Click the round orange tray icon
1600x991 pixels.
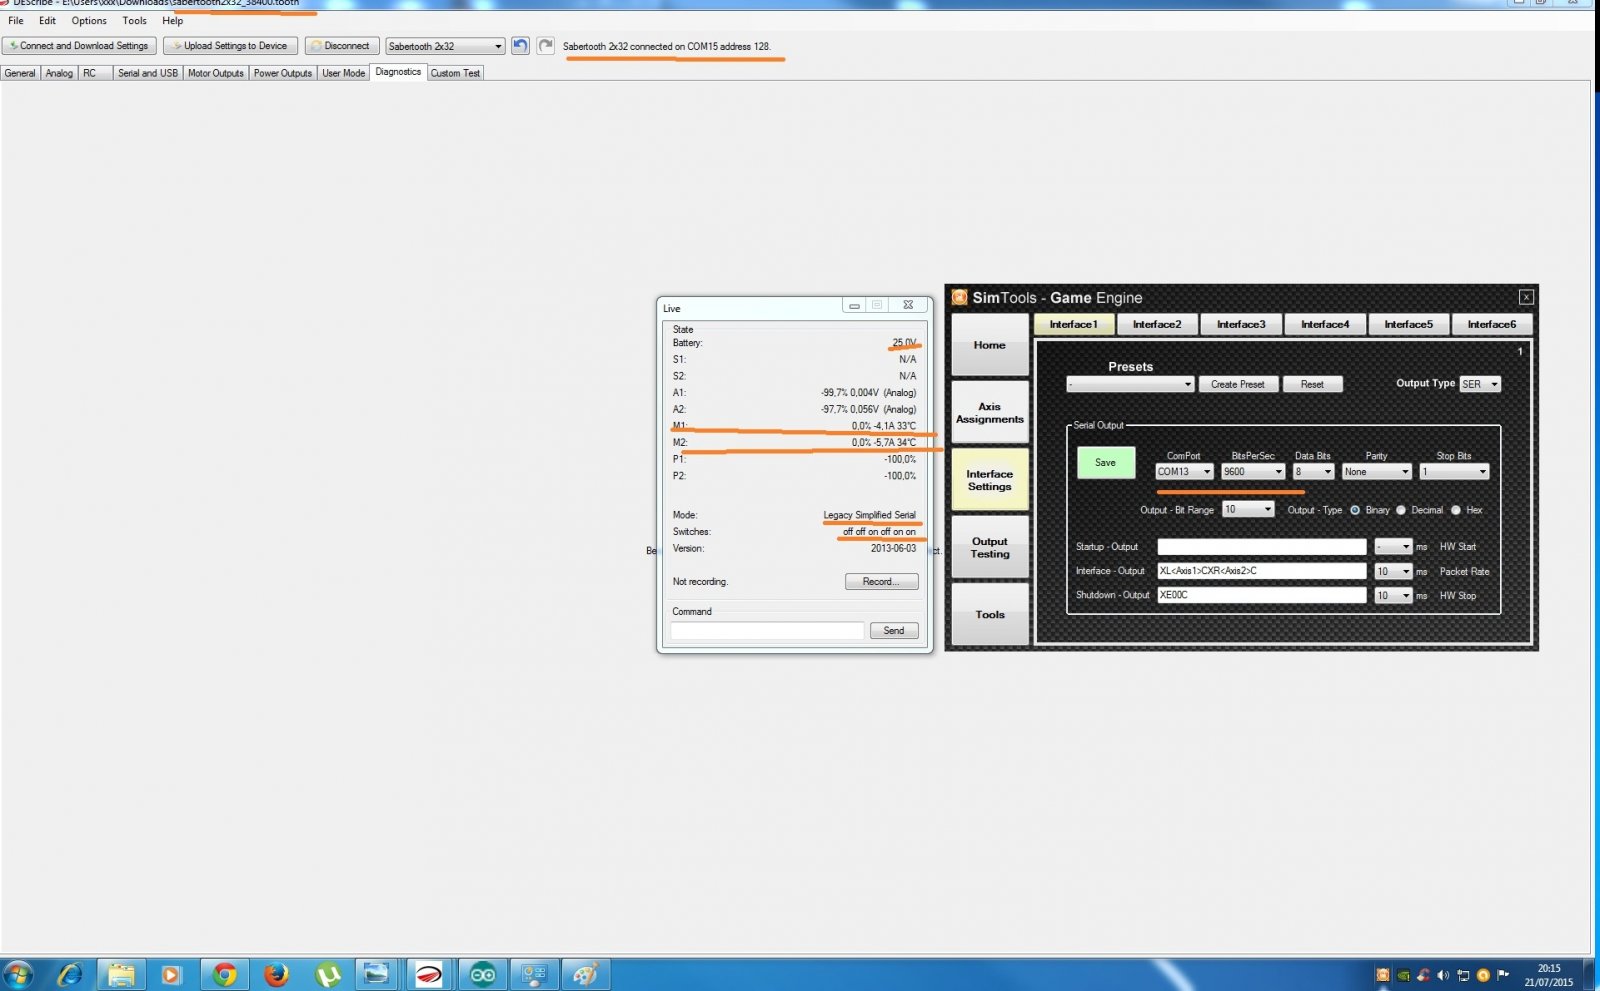coord(1483,975)
